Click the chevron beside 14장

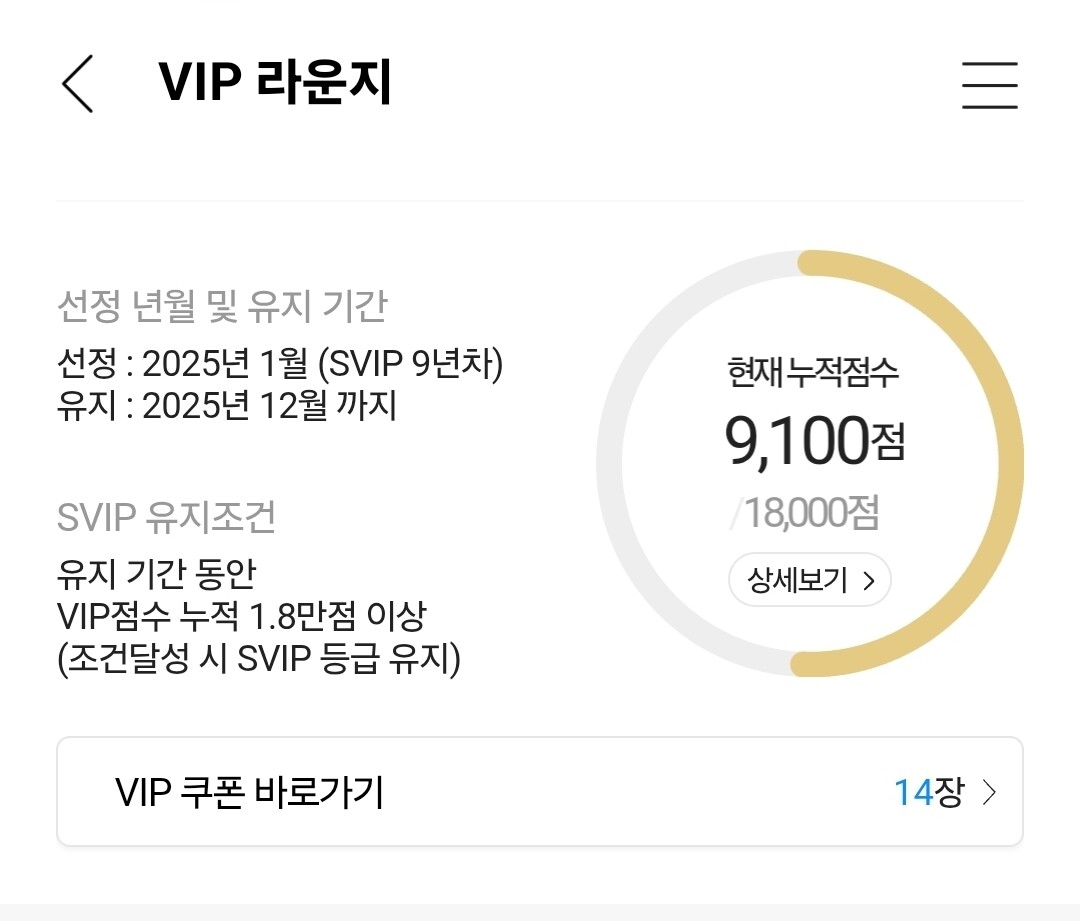click(990, 793)
